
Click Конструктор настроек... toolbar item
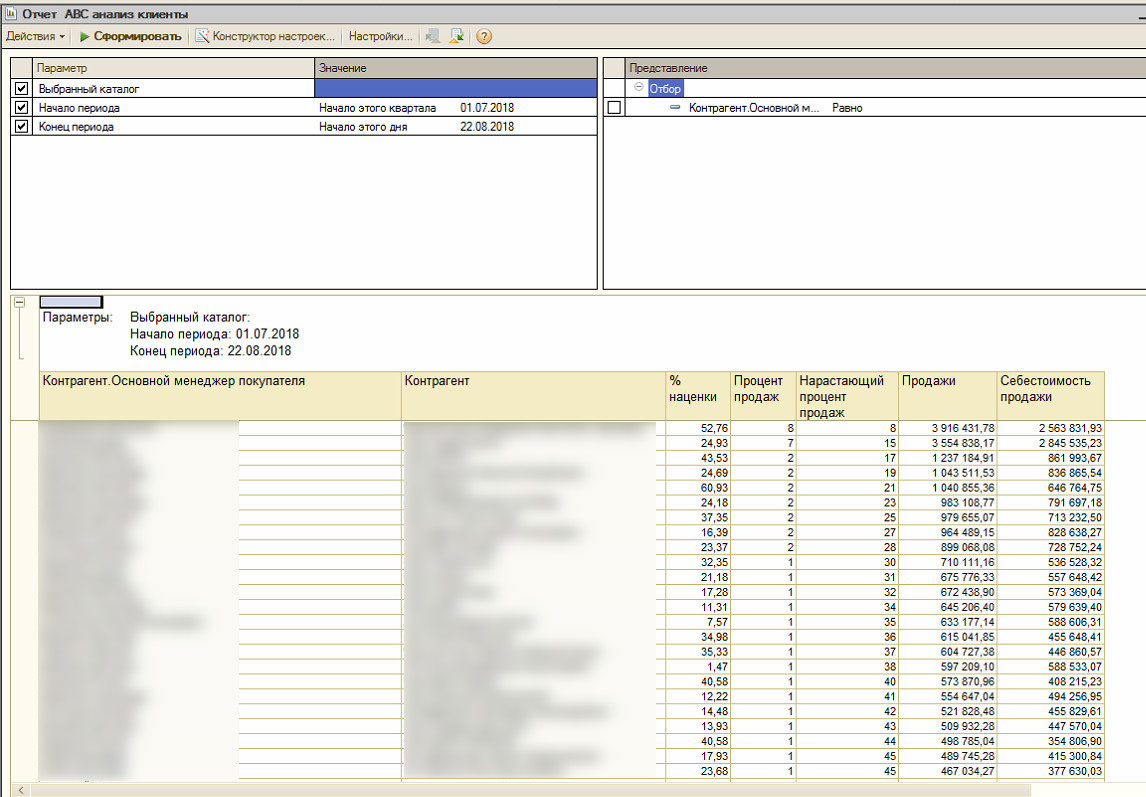coord(273,36)
